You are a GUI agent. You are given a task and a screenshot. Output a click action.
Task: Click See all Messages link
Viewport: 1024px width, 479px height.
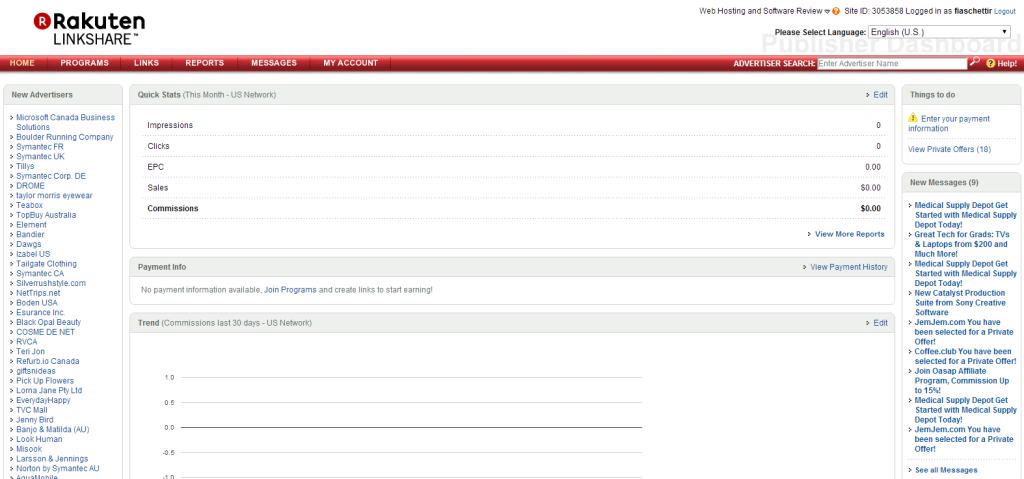click(946, 471)
